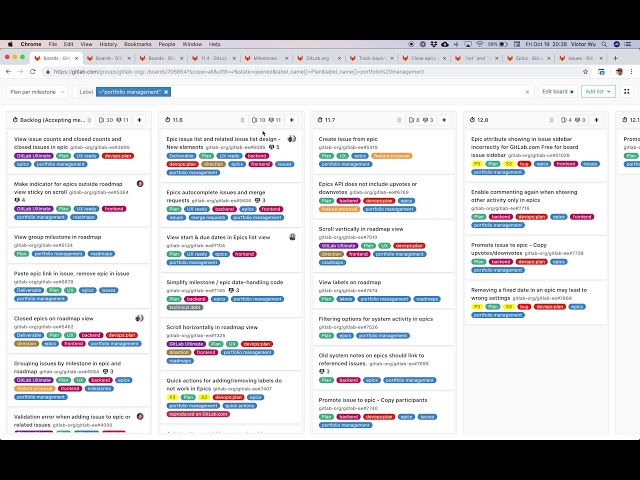
Task: Click assignee avatar on Validation error card
Action: (x=140, y=416)
